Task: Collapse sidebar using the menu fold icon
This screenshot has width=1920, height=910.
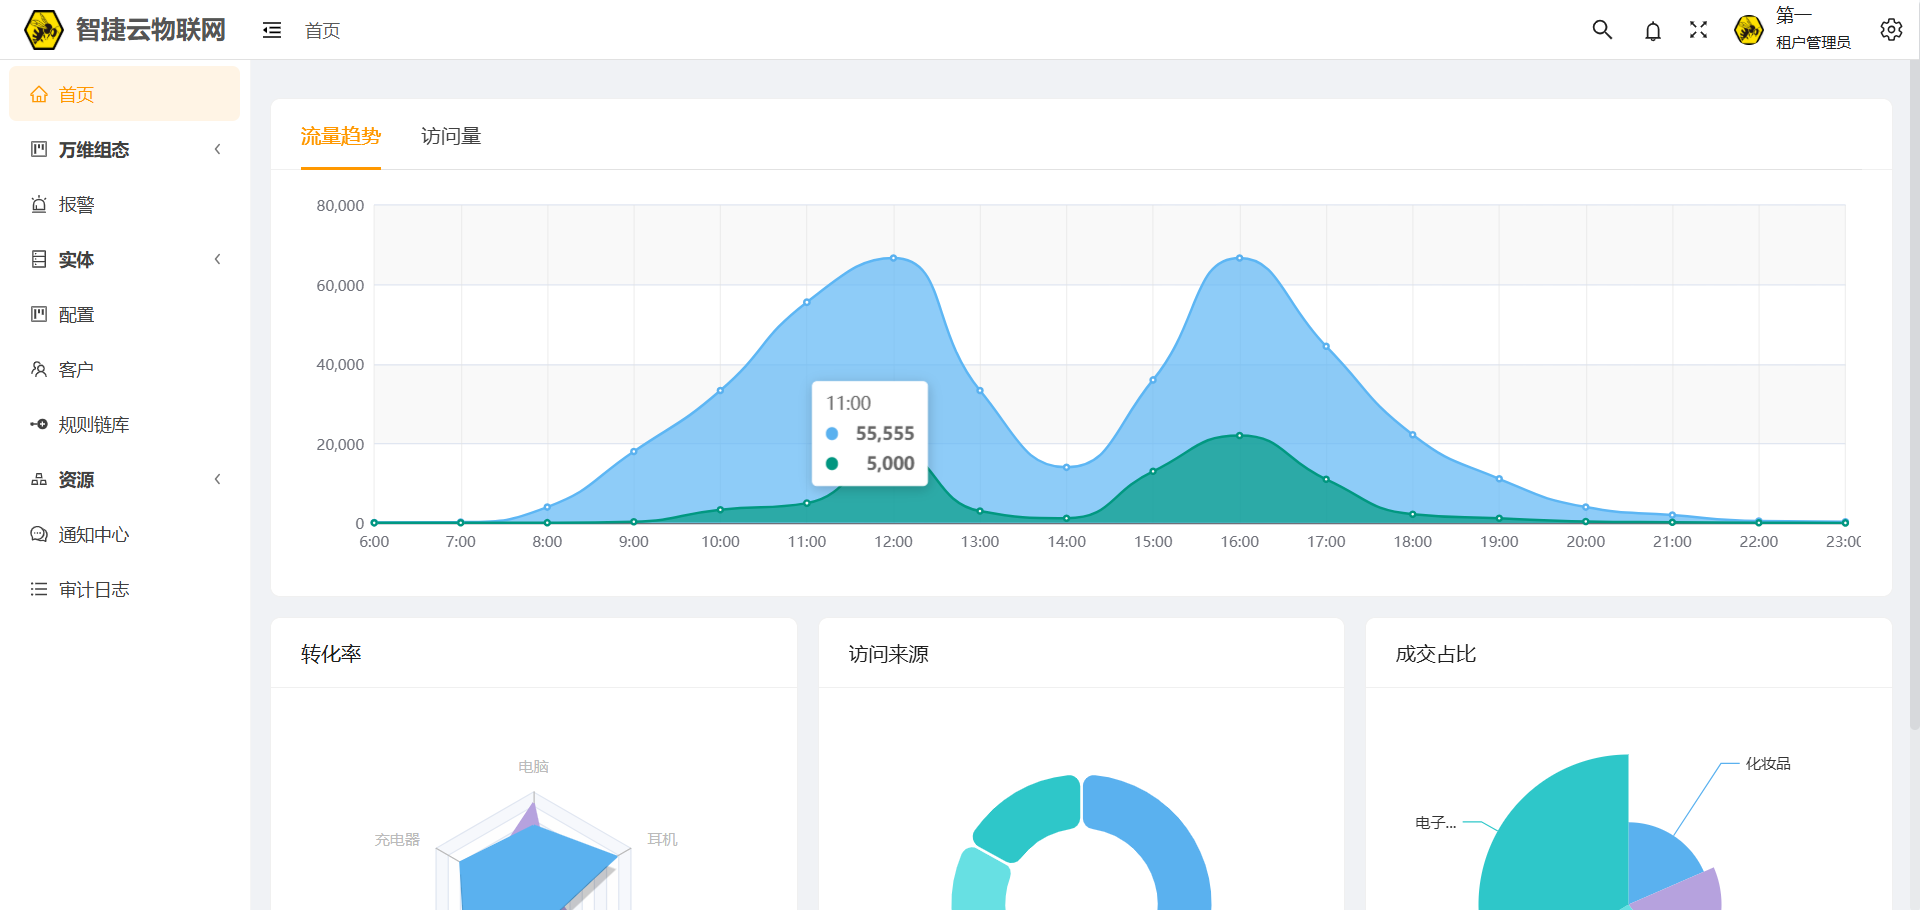Action: tap(272, 31)
